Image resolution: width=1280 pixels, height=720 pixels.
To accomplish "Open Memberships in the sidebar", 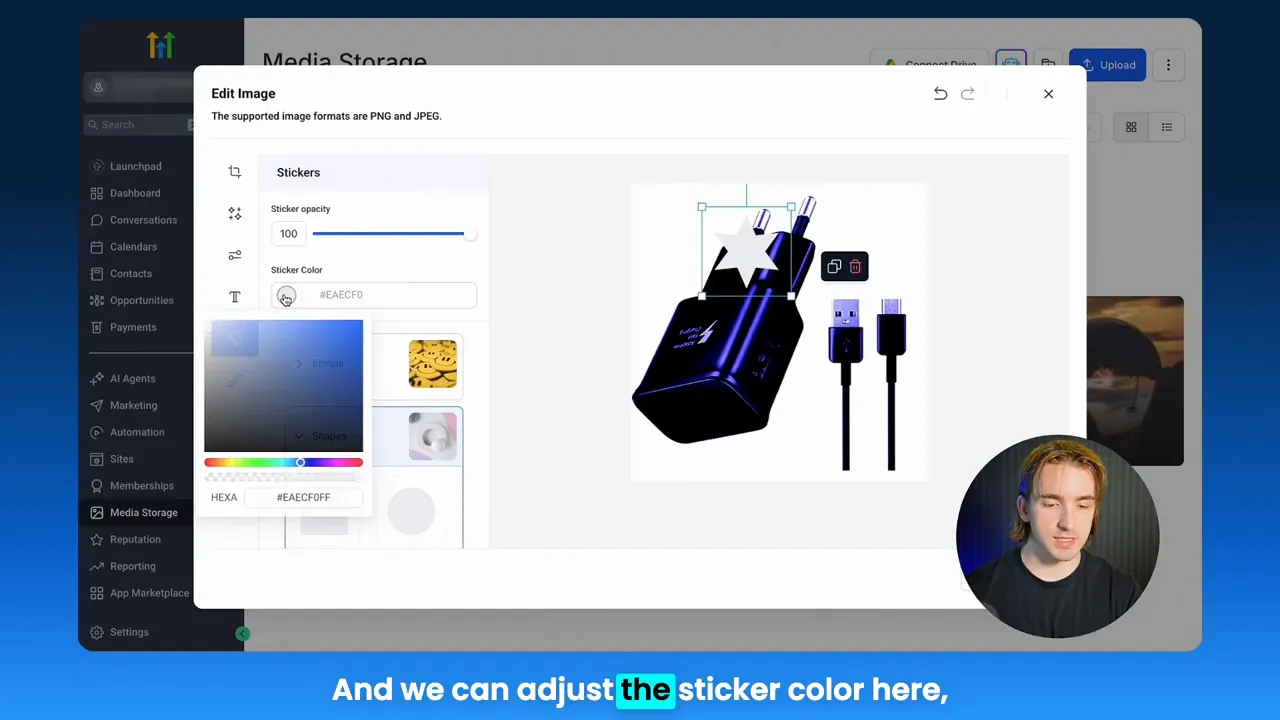I will pyautogui.click(x=131, y=486).
